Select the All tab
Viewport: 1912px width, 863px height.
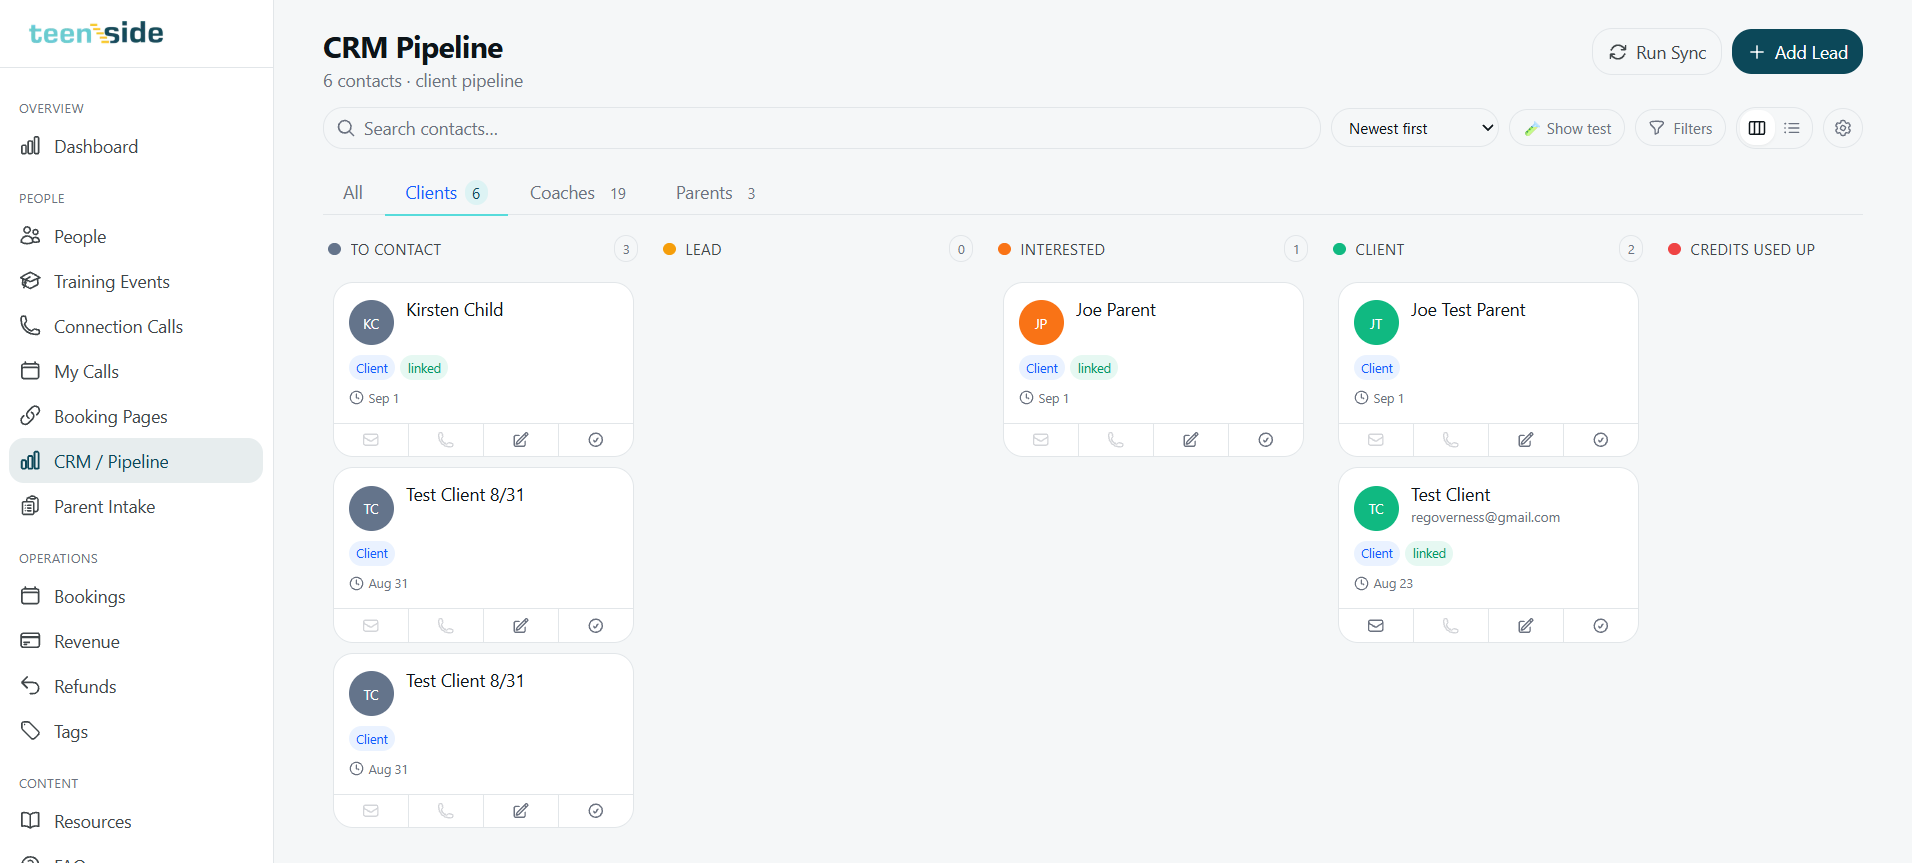[353, 193]
